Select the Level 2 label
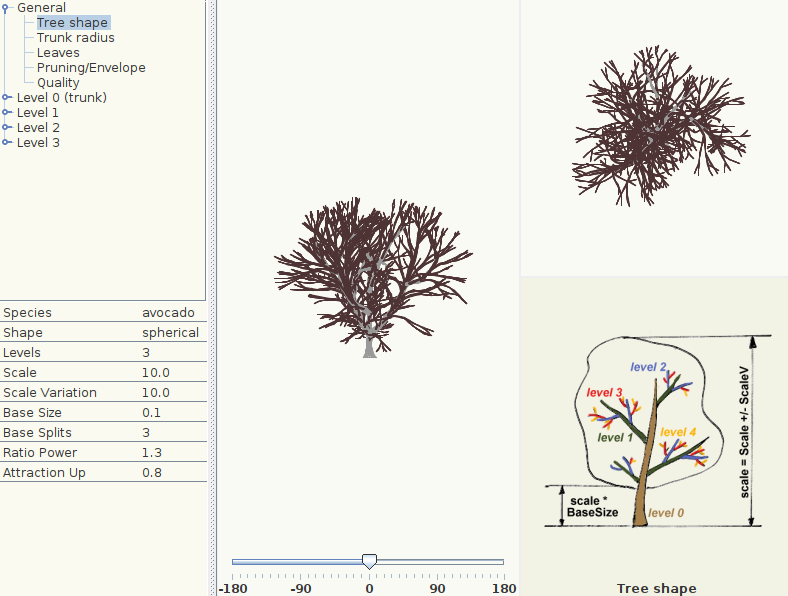The width and height of the screenshot is (788, 596). coord(38,128)
